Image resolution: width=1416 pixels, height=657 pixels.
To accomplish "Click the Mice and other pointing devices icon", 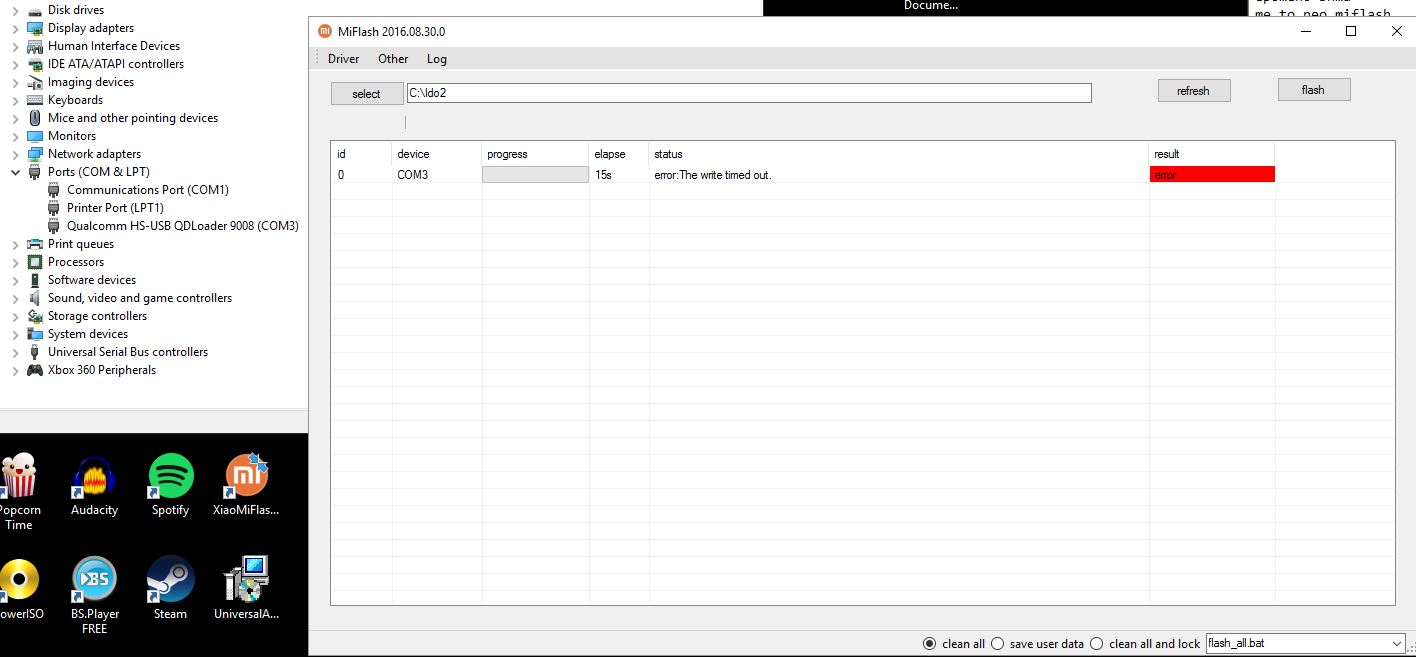I will [x=35, y=118].
